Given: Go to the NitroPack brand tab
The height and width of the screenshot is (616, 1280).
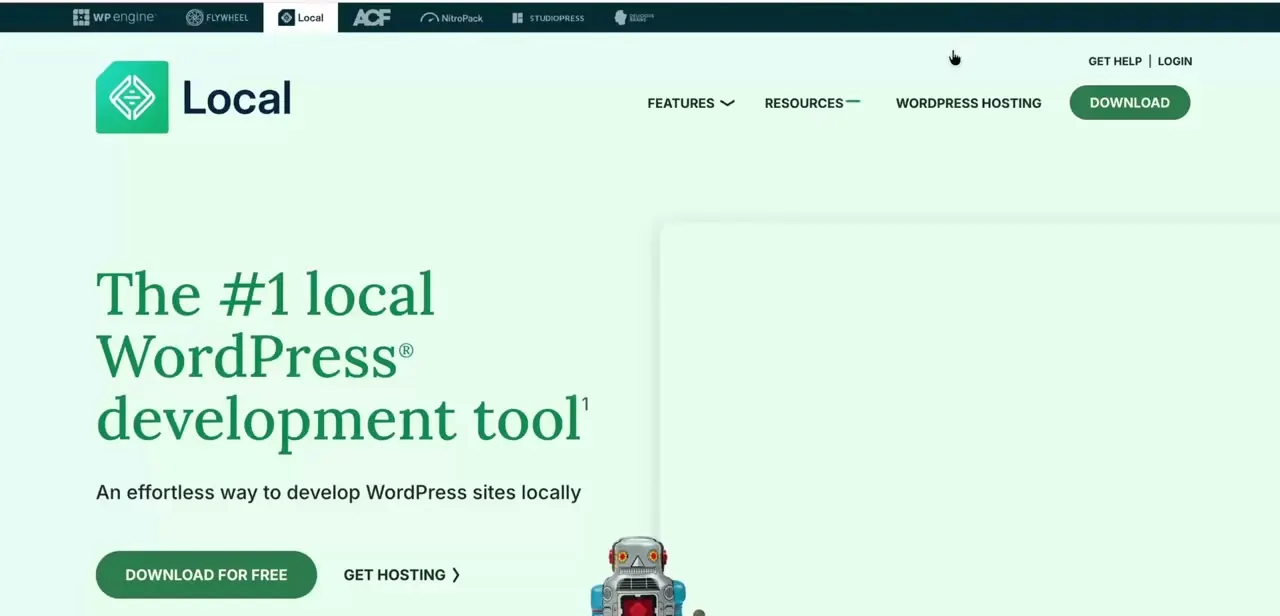Looking at the screenshot, I should click(x=451, y=17).
